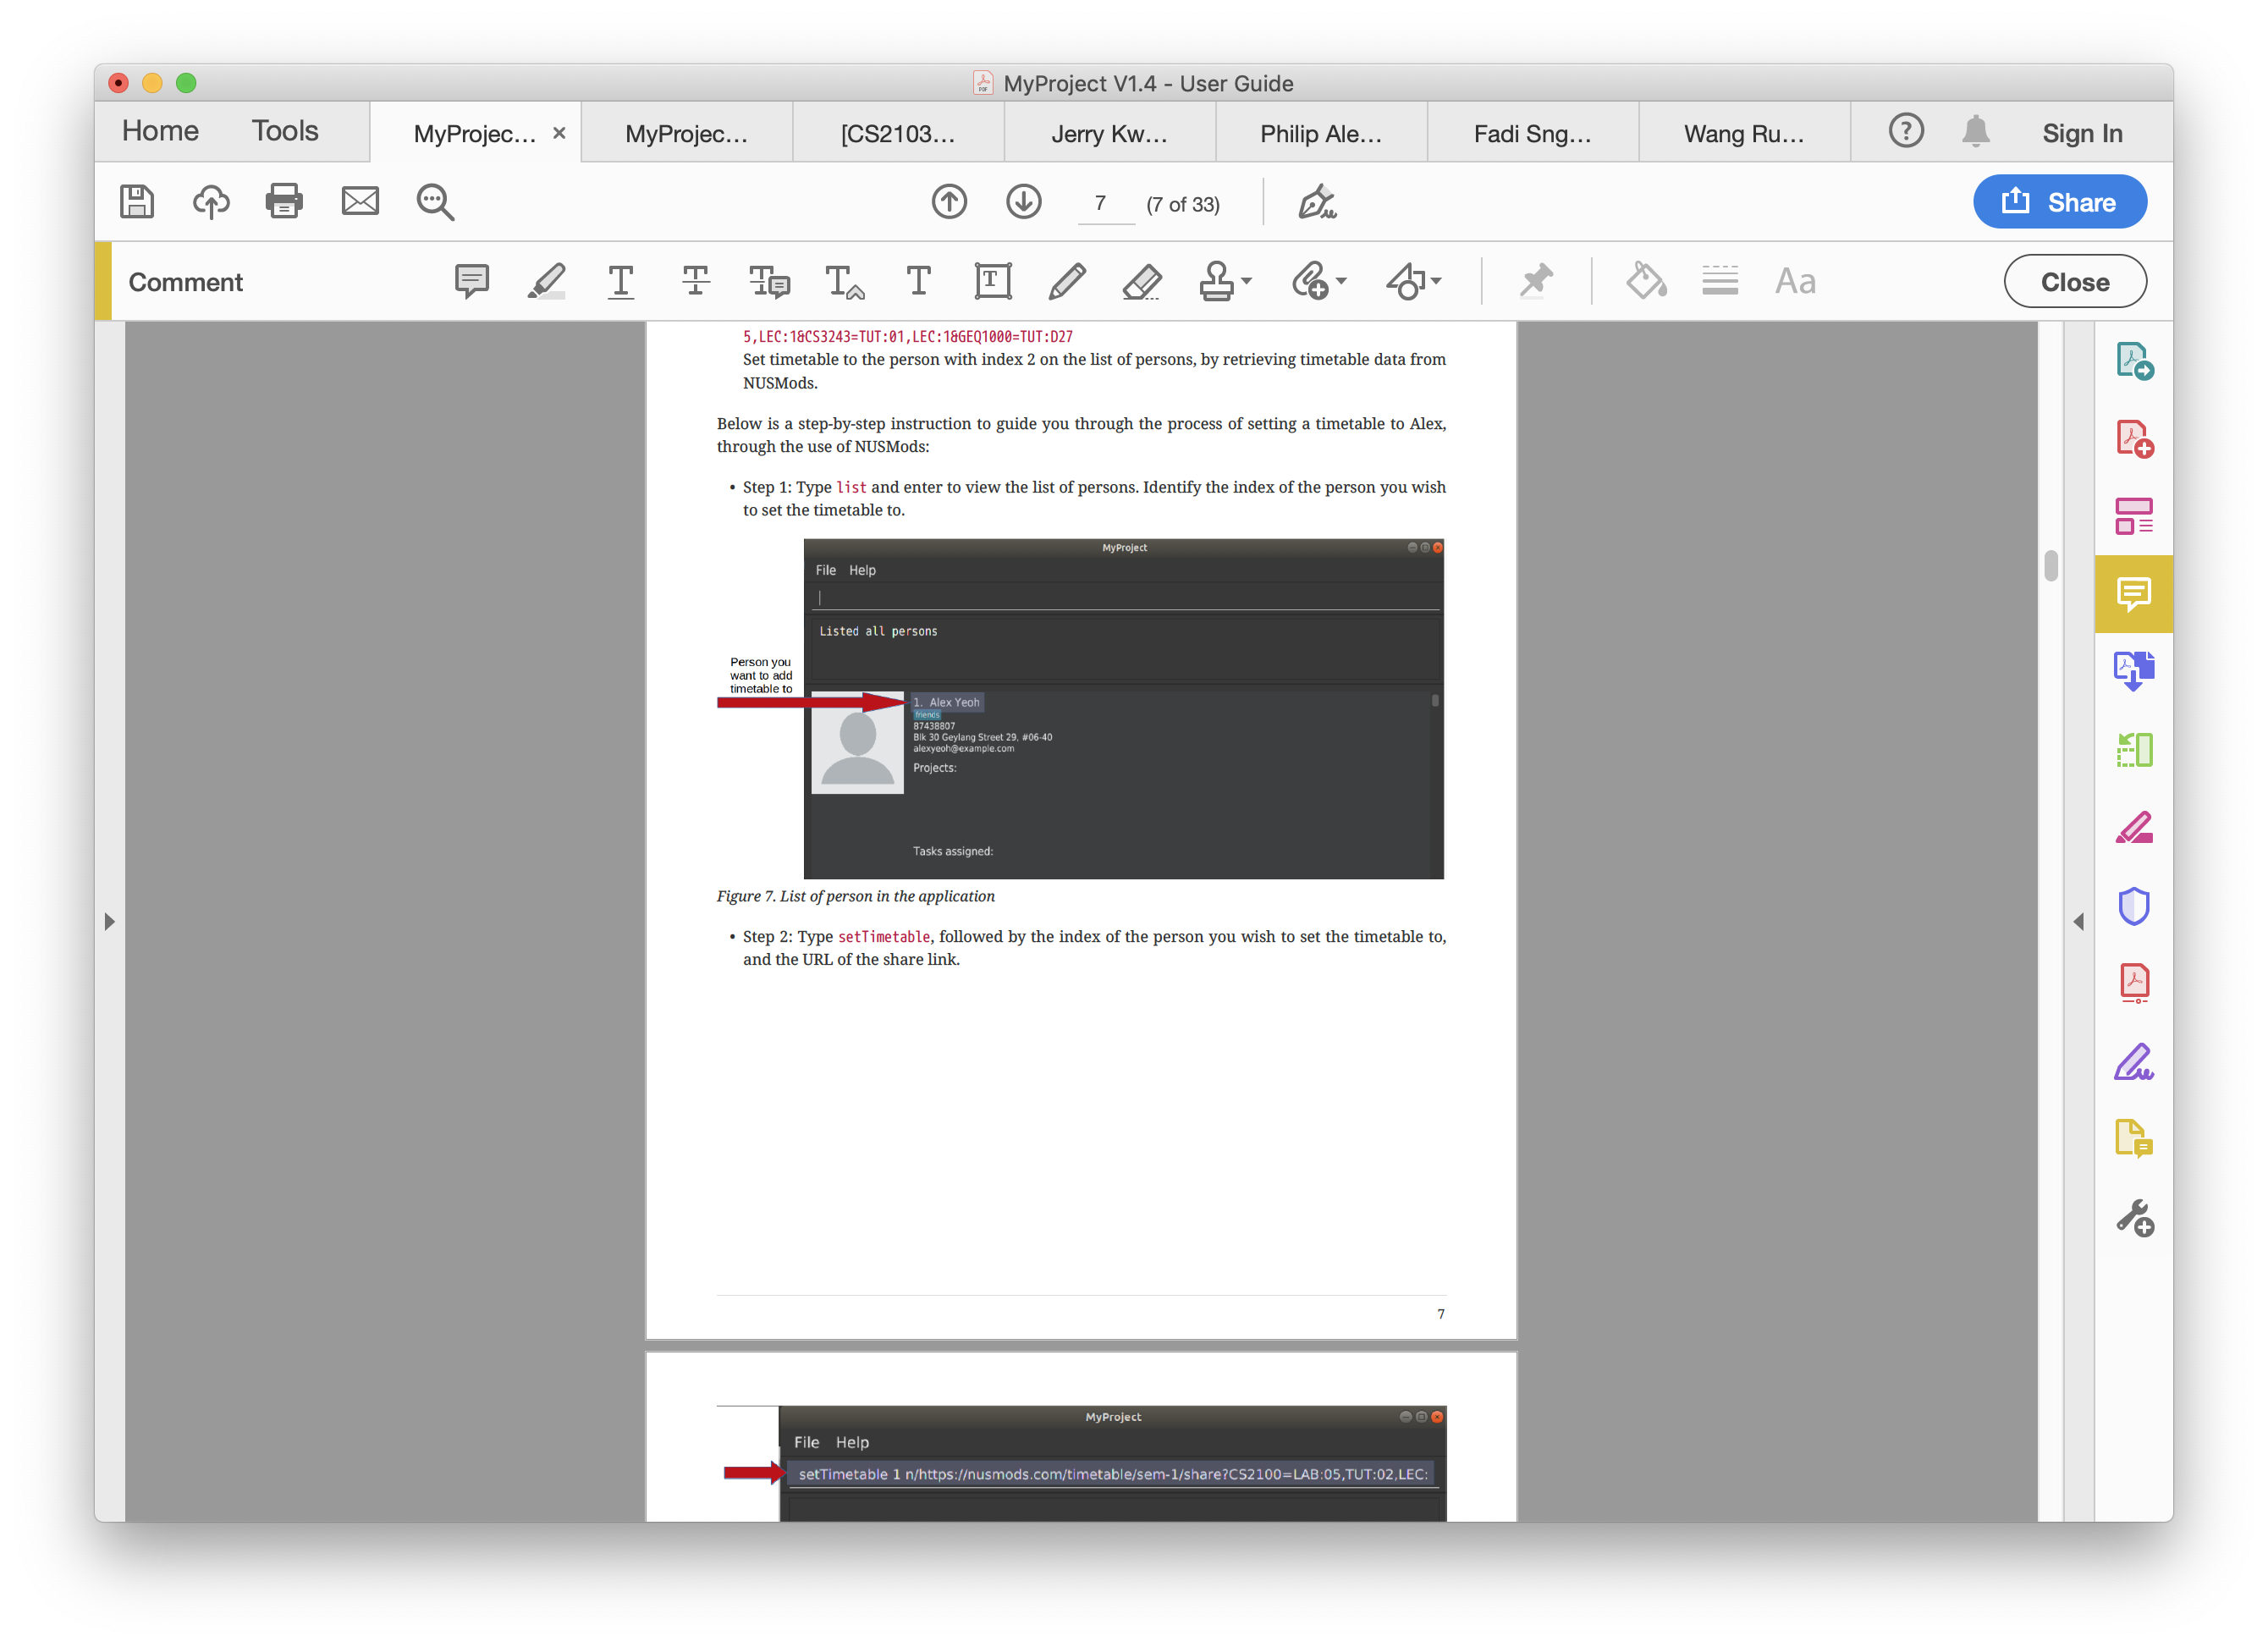The height and width of the screenshot is (1647, 2268).
Task: Choose the strikethrough text tool
Action: coord(695,282)
